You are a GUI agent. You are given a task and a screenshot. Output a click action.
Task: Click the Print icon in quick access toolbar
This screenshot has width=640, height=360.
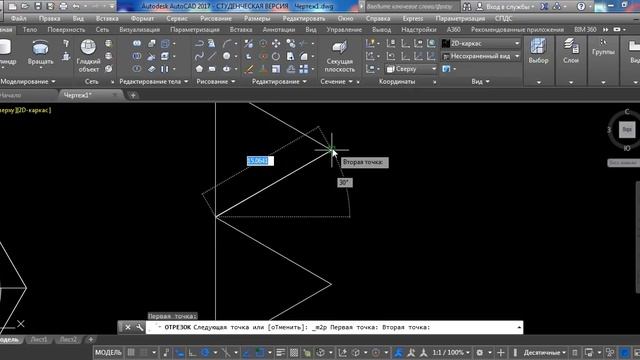click(x=63, y=6)
